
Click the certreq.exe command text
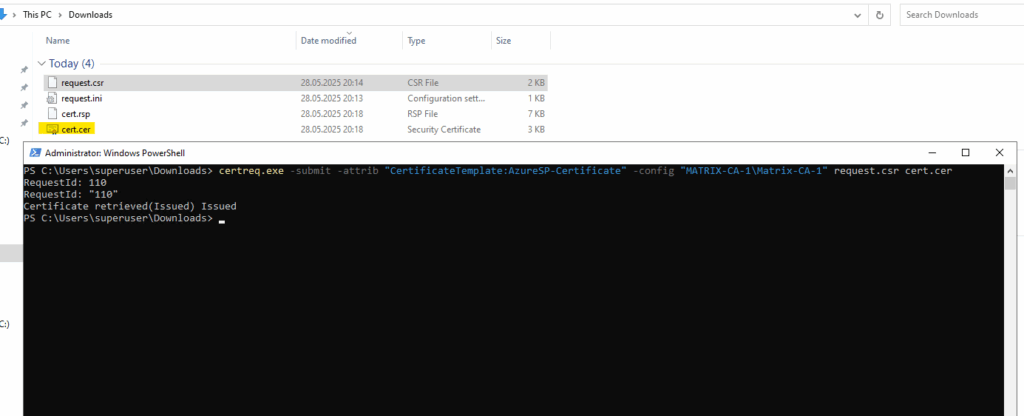coord(251,171)
